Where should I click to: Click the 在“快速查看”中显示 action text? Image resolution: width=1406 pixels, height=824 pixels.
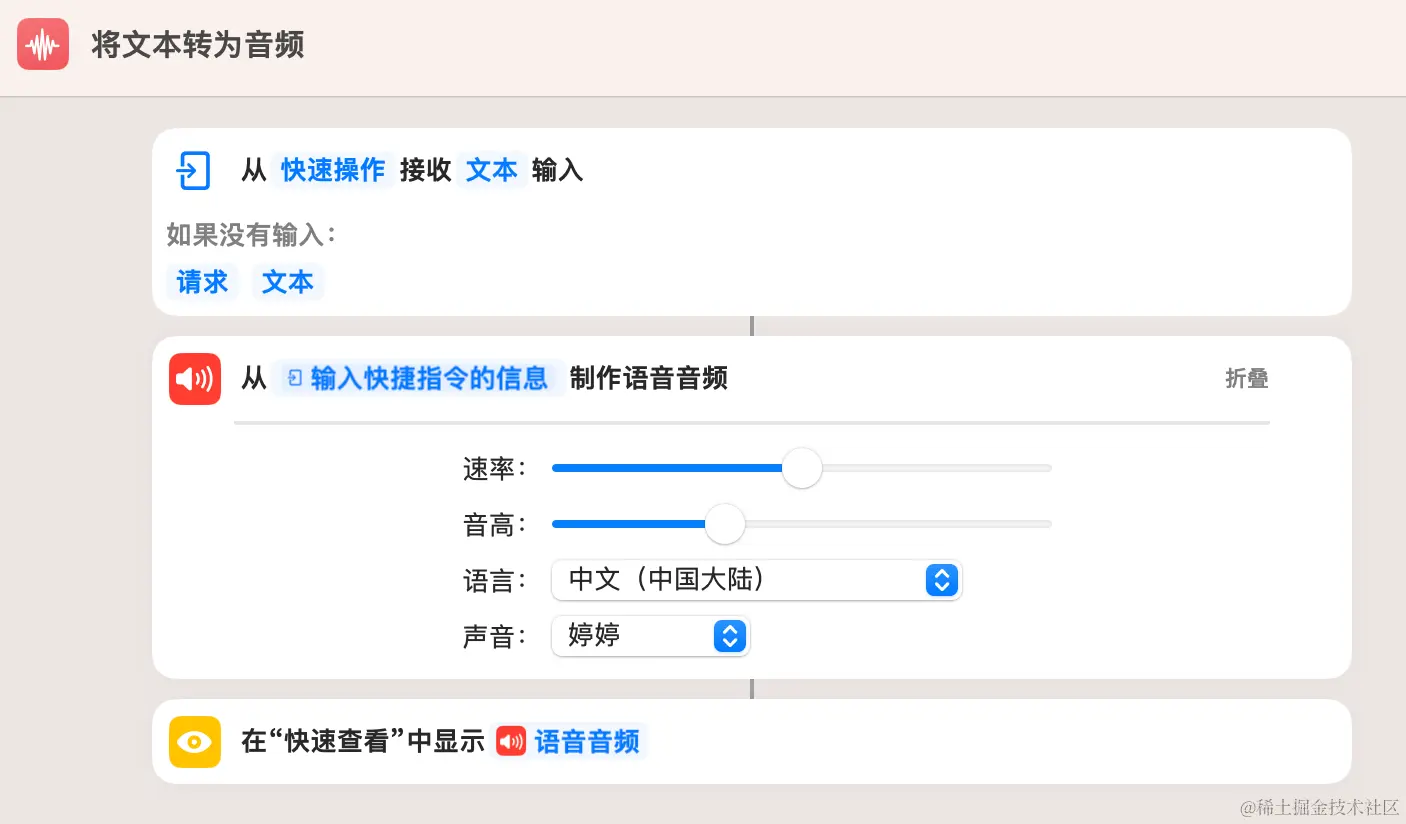[x=363, y=742]
